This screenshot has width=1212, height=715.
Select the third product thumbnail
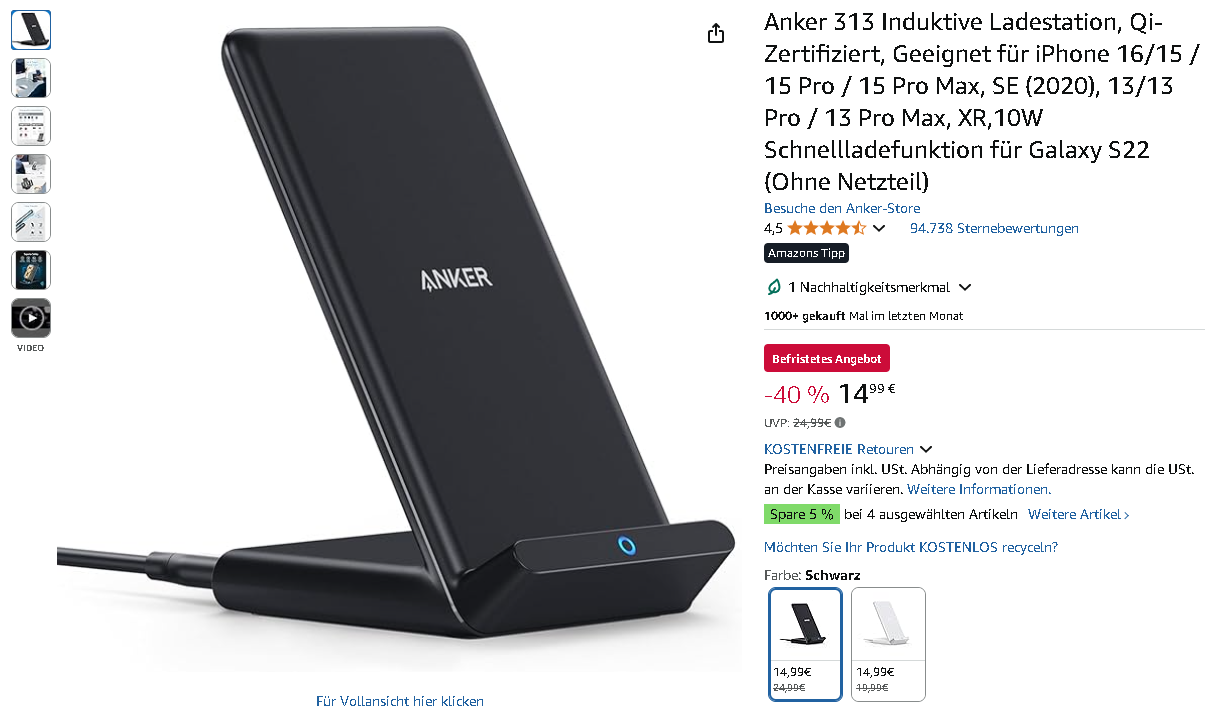coord(31,126)
